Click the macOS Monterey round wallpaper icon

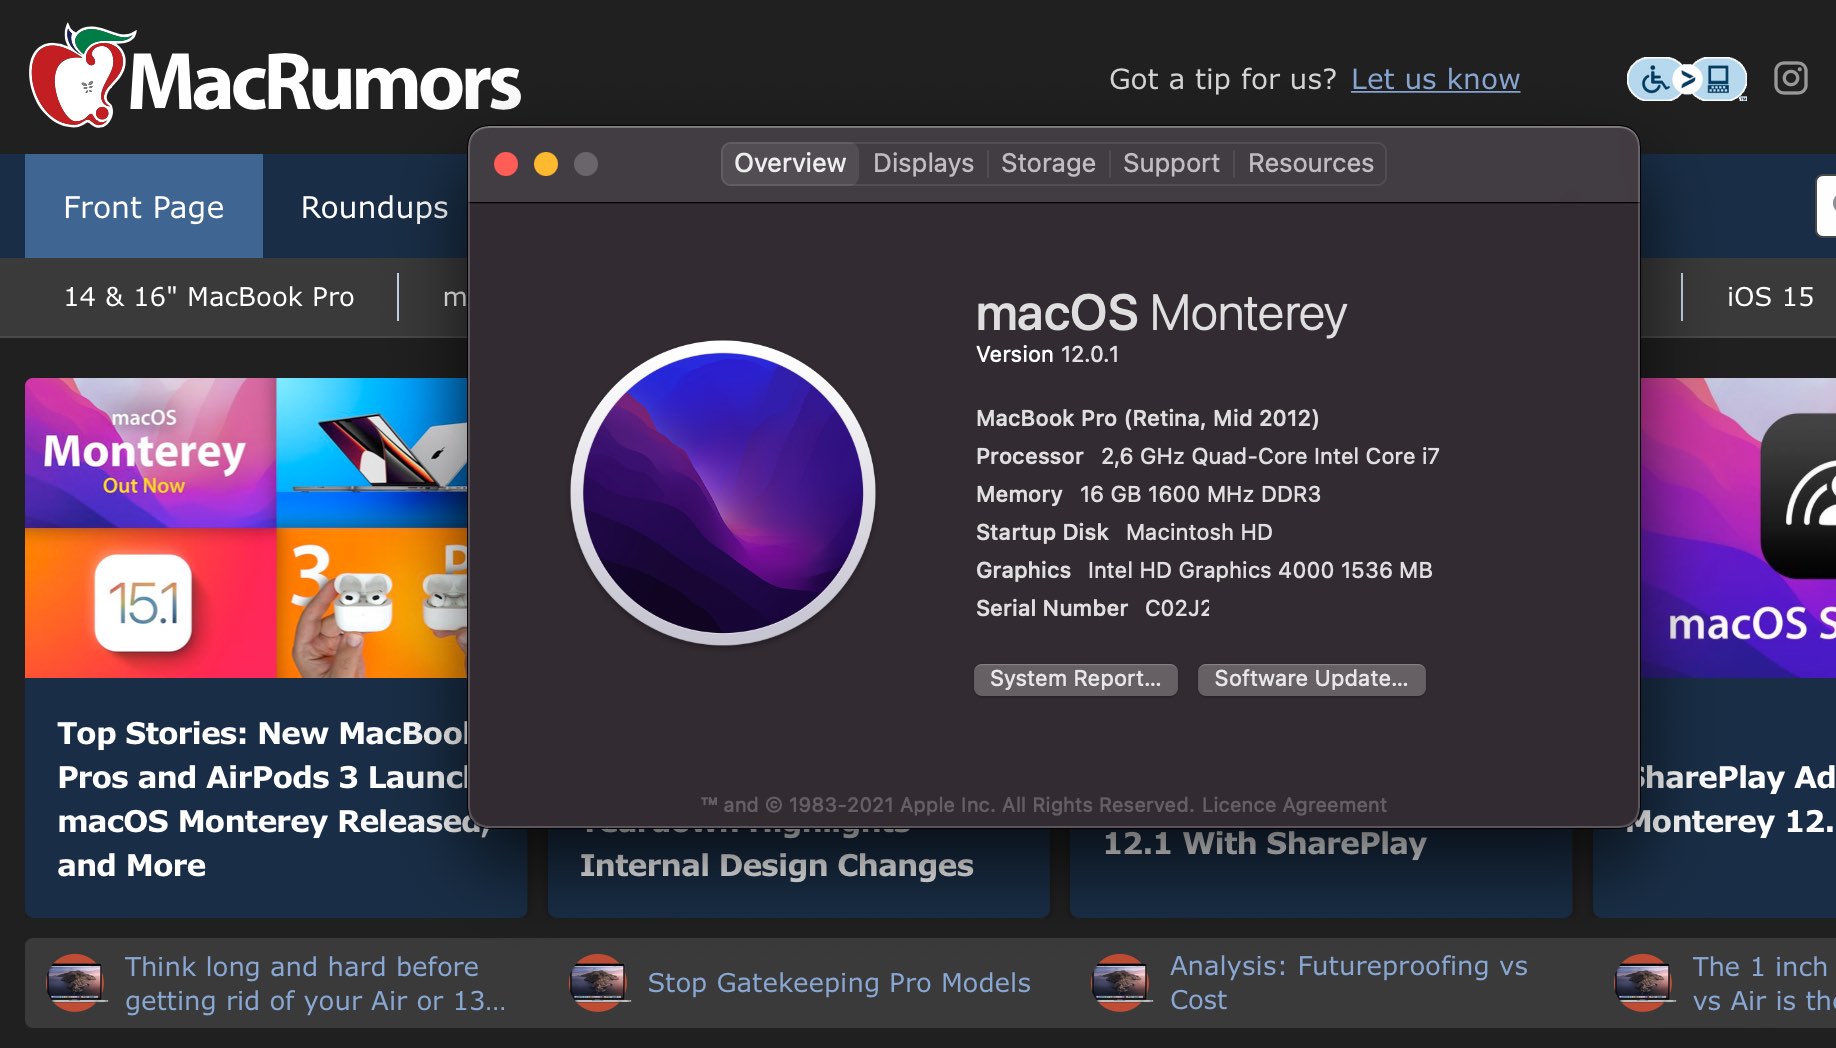[723, 493]
